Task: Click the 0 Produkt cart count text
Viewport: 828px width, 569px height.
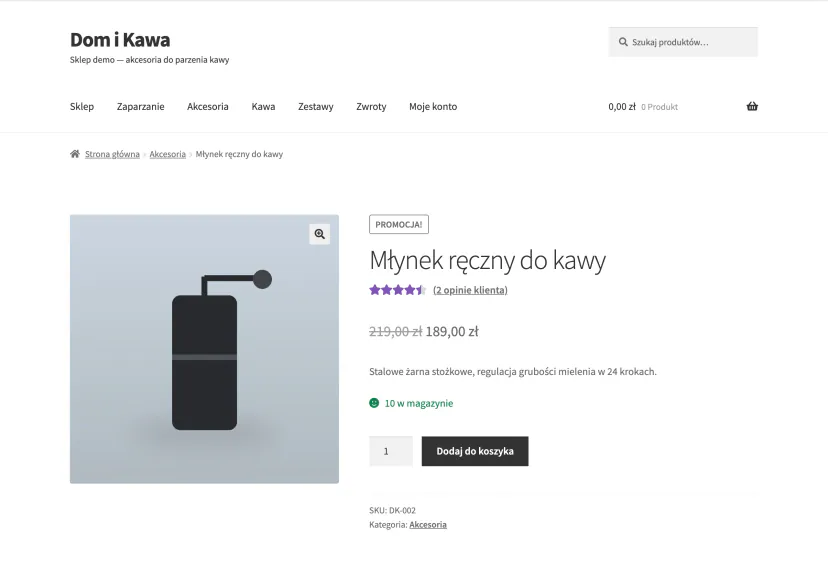Action: [660, 107]
